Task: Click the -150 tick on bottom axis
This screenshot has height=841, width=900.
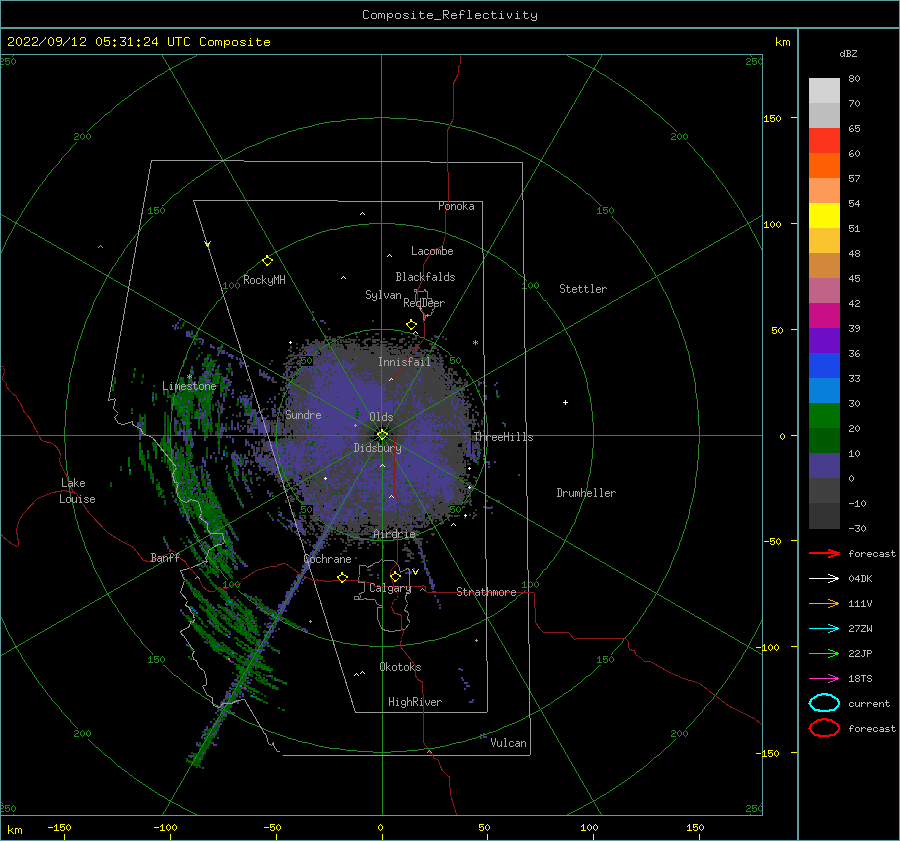Action: (x=59, y=827)
